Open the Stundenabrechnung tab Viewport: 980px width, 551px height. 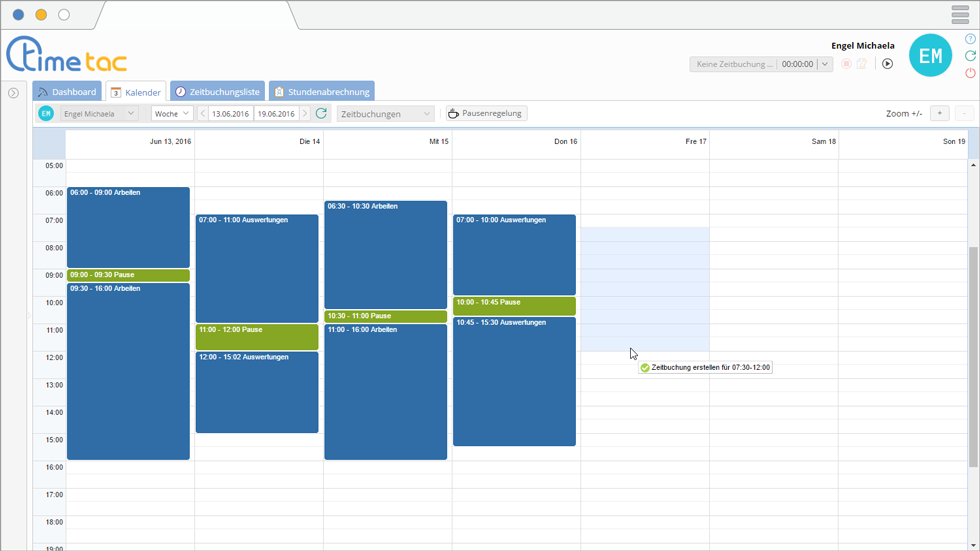pos(321,92)
